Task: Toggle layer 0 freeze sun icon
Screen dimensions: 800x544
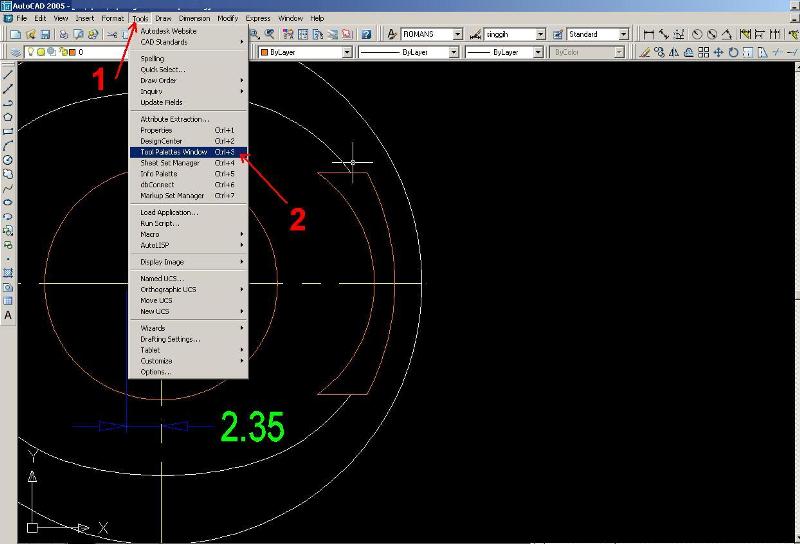Action: [41, 52]
